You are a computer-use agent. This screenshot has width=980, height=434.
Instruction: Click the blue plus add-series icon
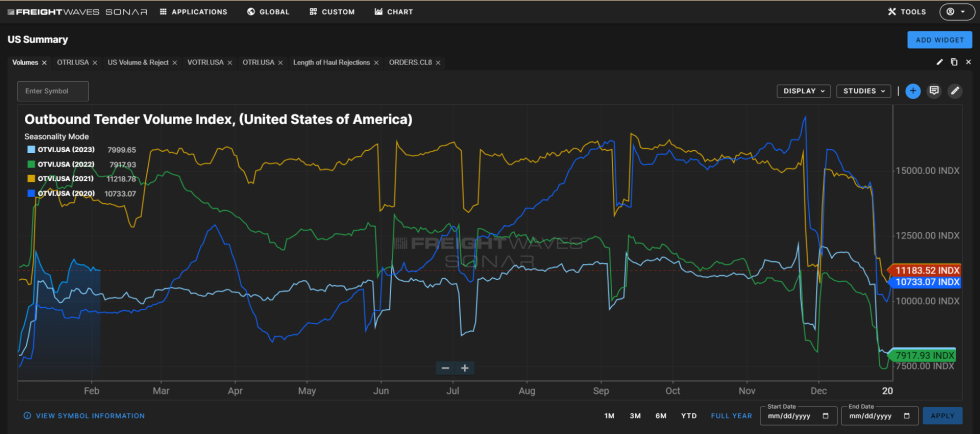coord(913,91)
